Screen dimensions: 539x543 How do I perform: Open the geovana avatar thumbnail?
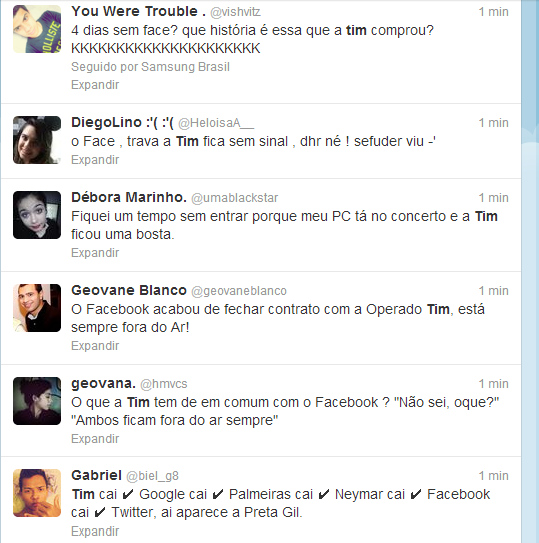[x=37, y=401]
